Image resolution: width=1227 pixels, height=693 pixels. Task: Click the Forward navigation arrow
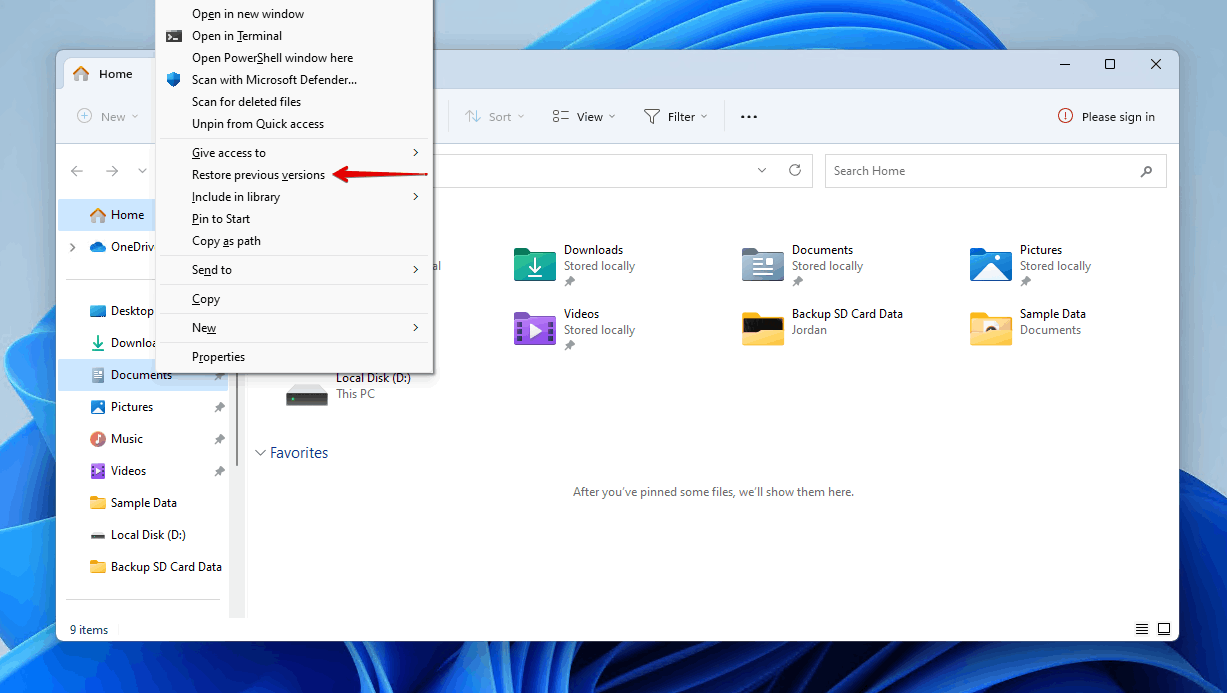pos(112,171)
